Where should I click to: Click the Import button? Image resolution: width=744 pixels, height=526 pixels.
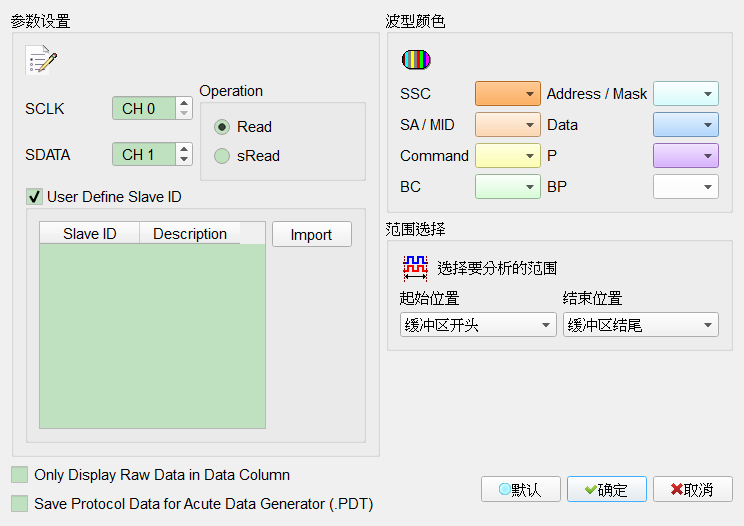click(312, 234)
